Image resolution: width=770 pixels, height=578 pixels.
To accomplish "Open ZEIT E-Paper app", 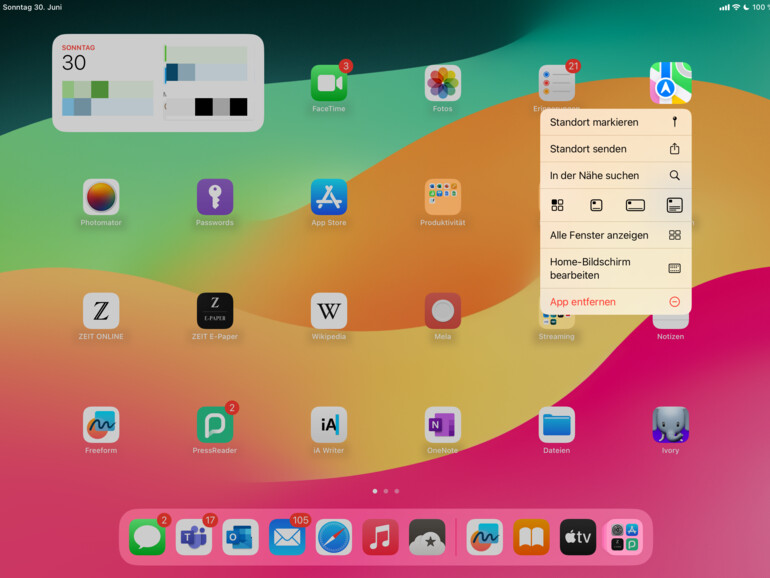I will pos(215,311).
